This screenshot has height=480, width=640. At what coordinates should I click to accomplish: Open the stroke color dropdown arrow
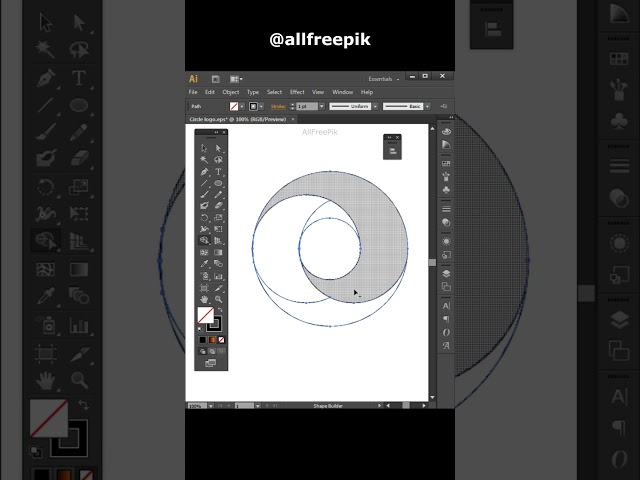[261, 107]
